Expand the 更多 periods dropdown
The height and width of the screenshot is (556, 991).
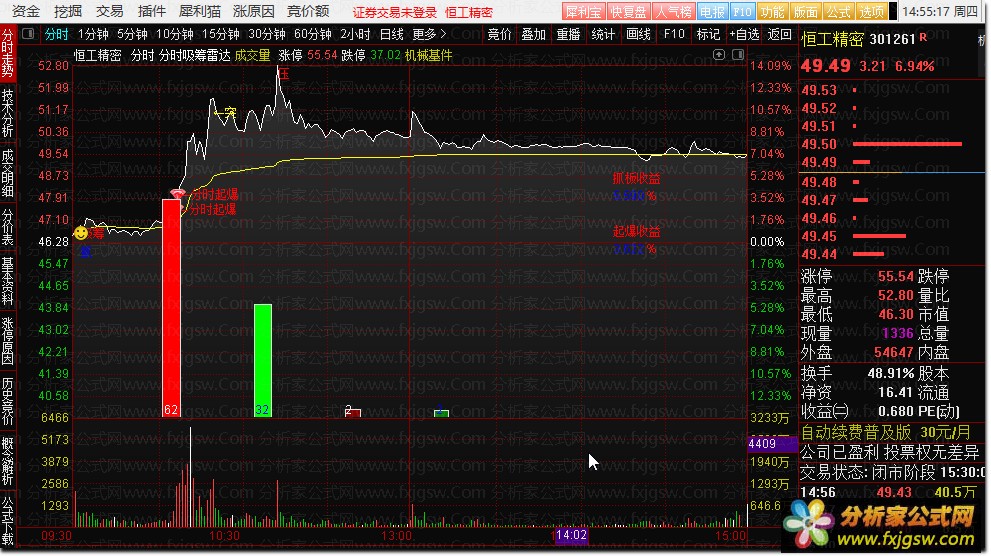(429, 34)
